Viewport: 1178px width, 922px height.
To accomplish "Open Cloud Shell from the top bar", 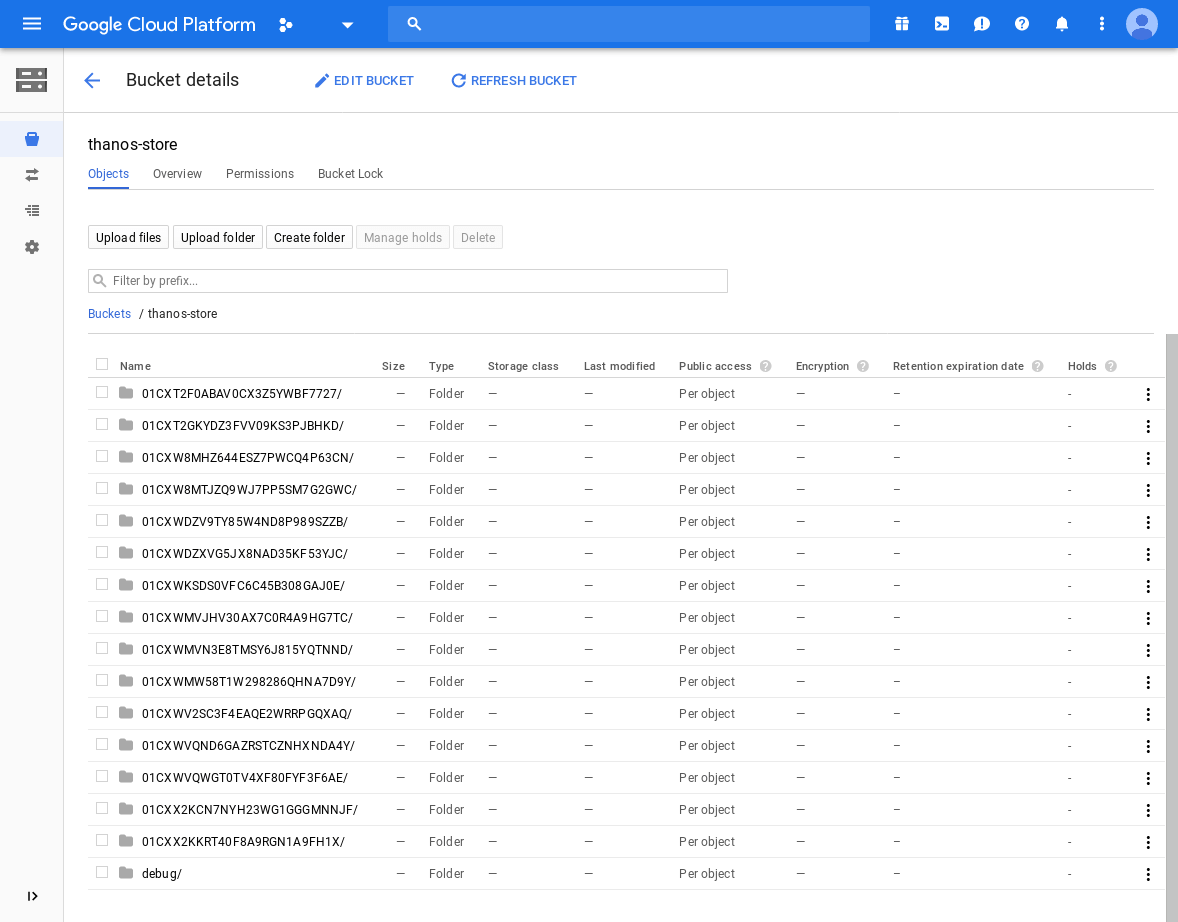I will pyautogui.click(x=942, y=24).
